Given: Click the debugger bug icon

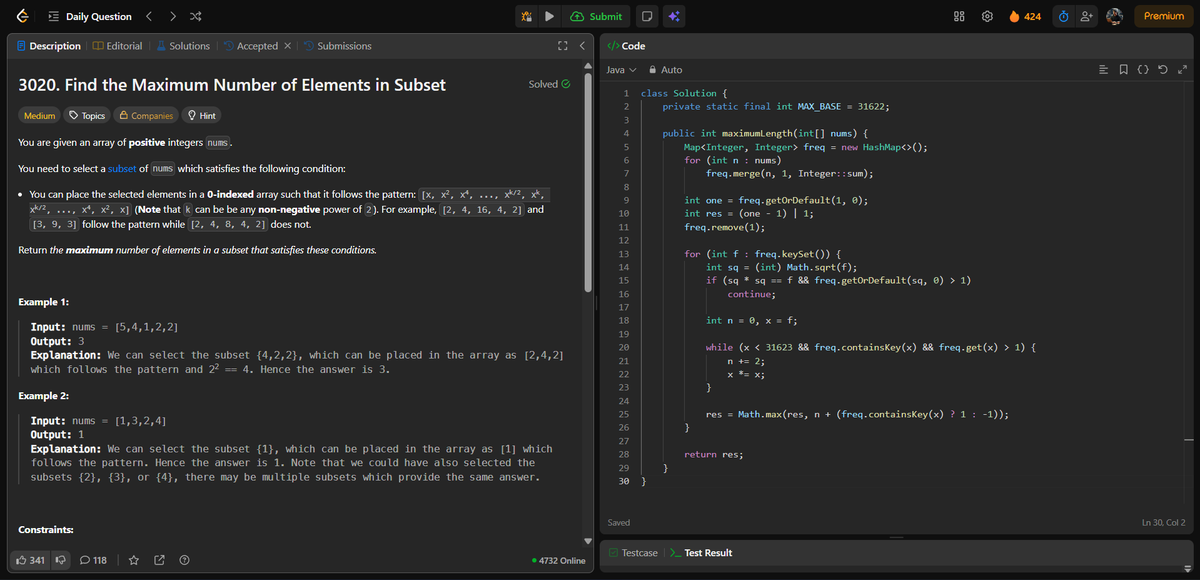Looking at the screenshot, I should [527, 16].
